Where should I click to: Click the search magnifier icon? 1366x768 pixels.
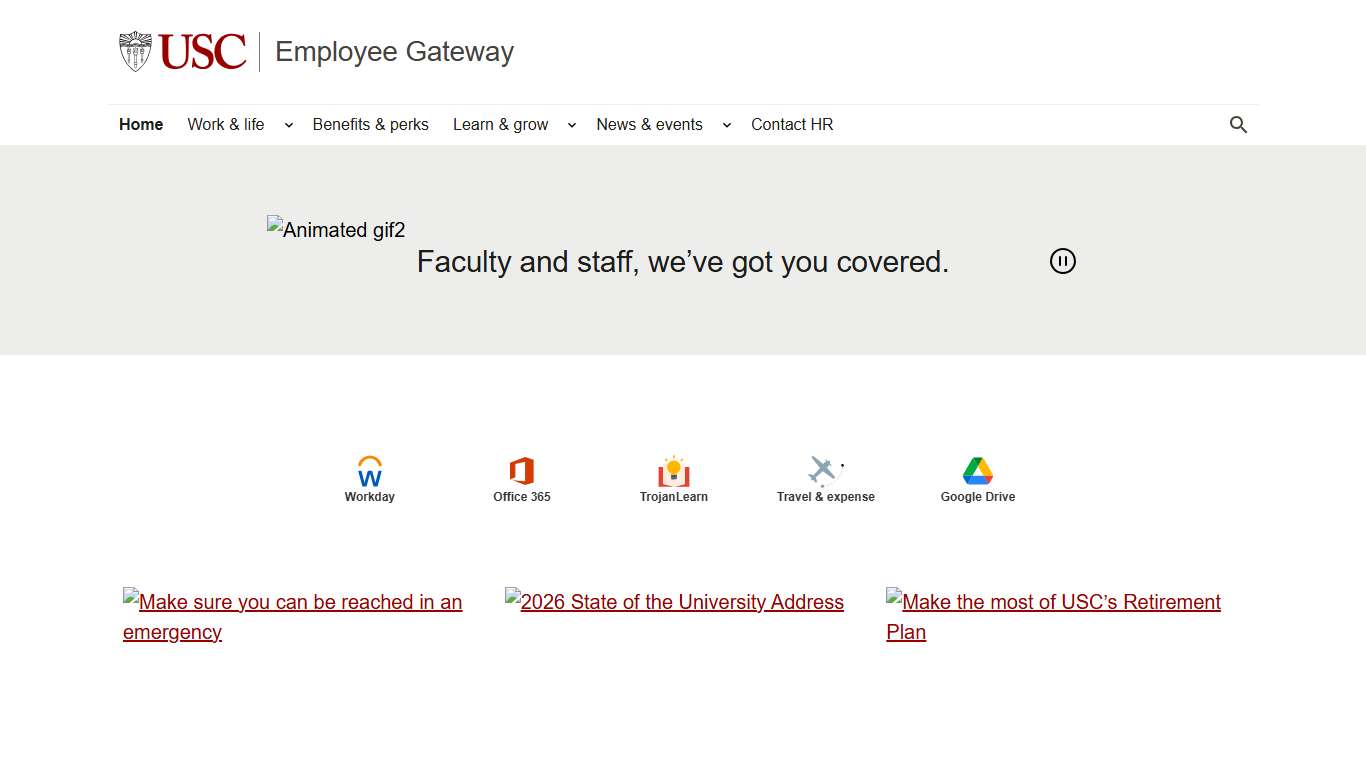click(x=1238, y=124)
